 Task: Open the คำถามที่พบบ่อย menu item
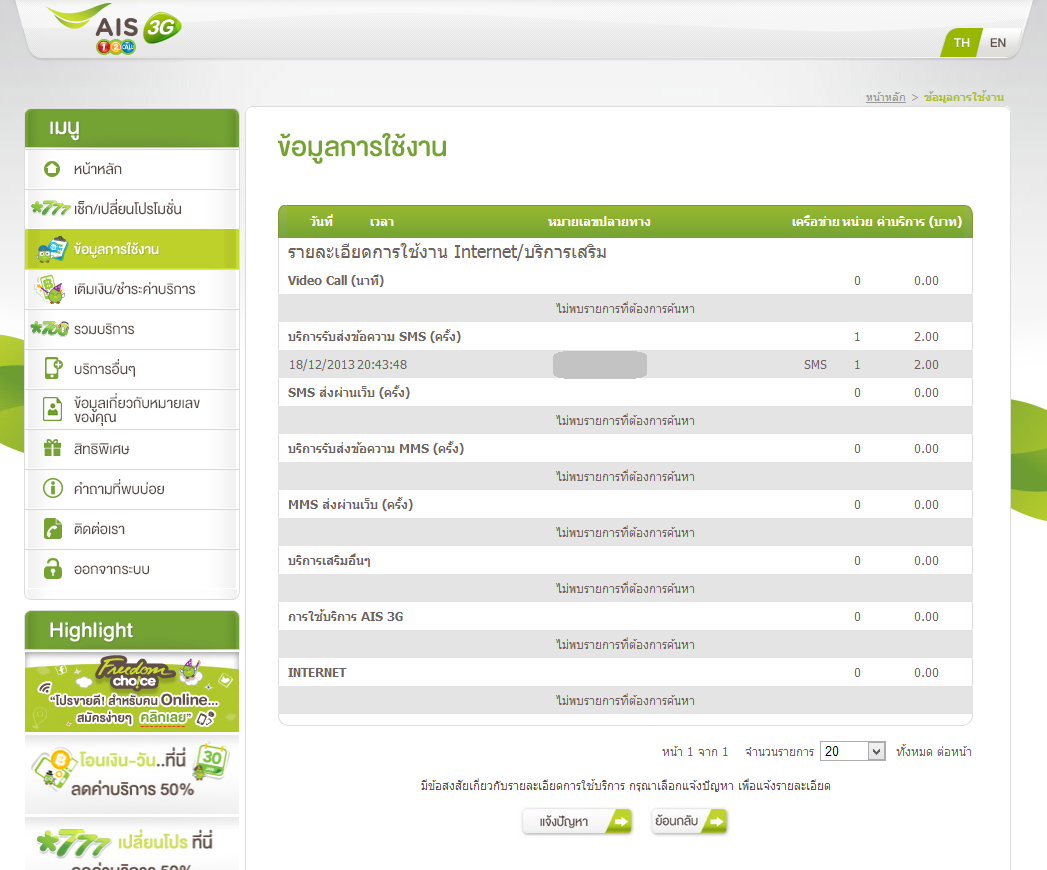coord(132,489)
